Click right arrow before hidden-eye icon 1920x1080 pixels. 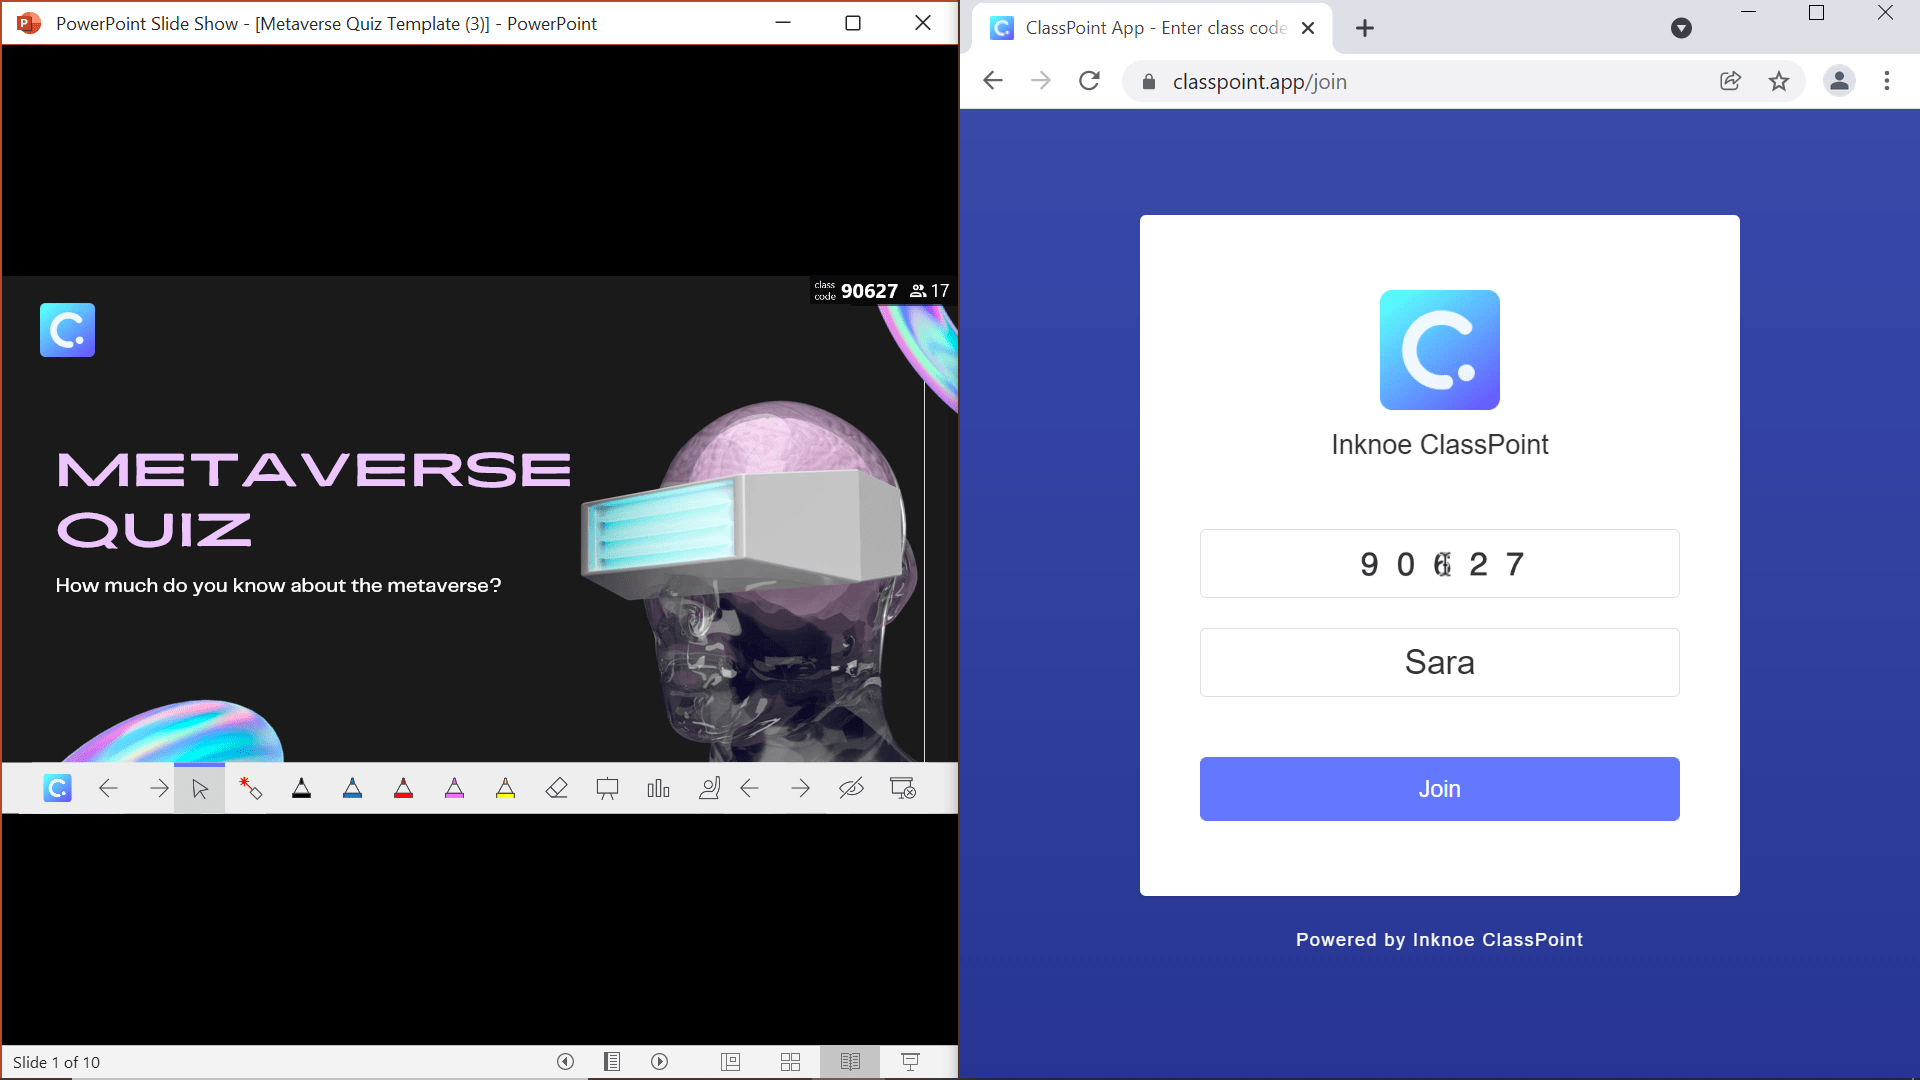coord(801,789)
